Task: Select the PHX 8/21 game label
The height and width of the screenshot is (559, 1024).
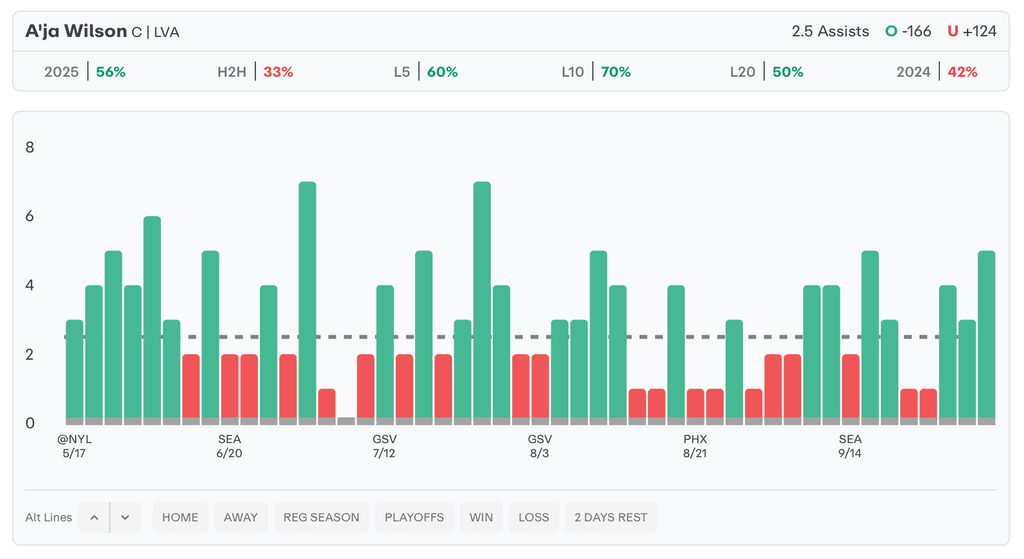Action: [695, 446]
